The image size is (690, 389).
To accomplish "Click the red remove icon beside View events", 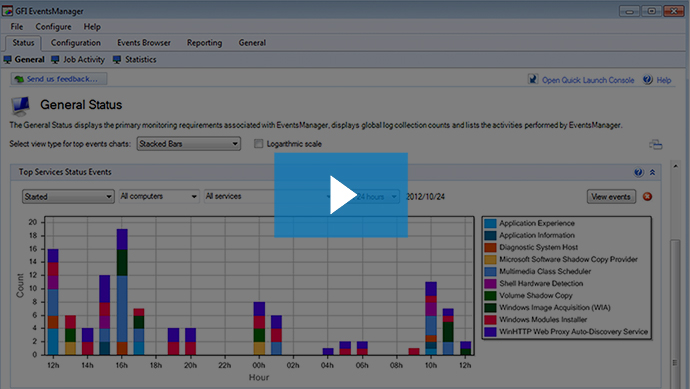I will pyautogui.click(x=647, y=197).
